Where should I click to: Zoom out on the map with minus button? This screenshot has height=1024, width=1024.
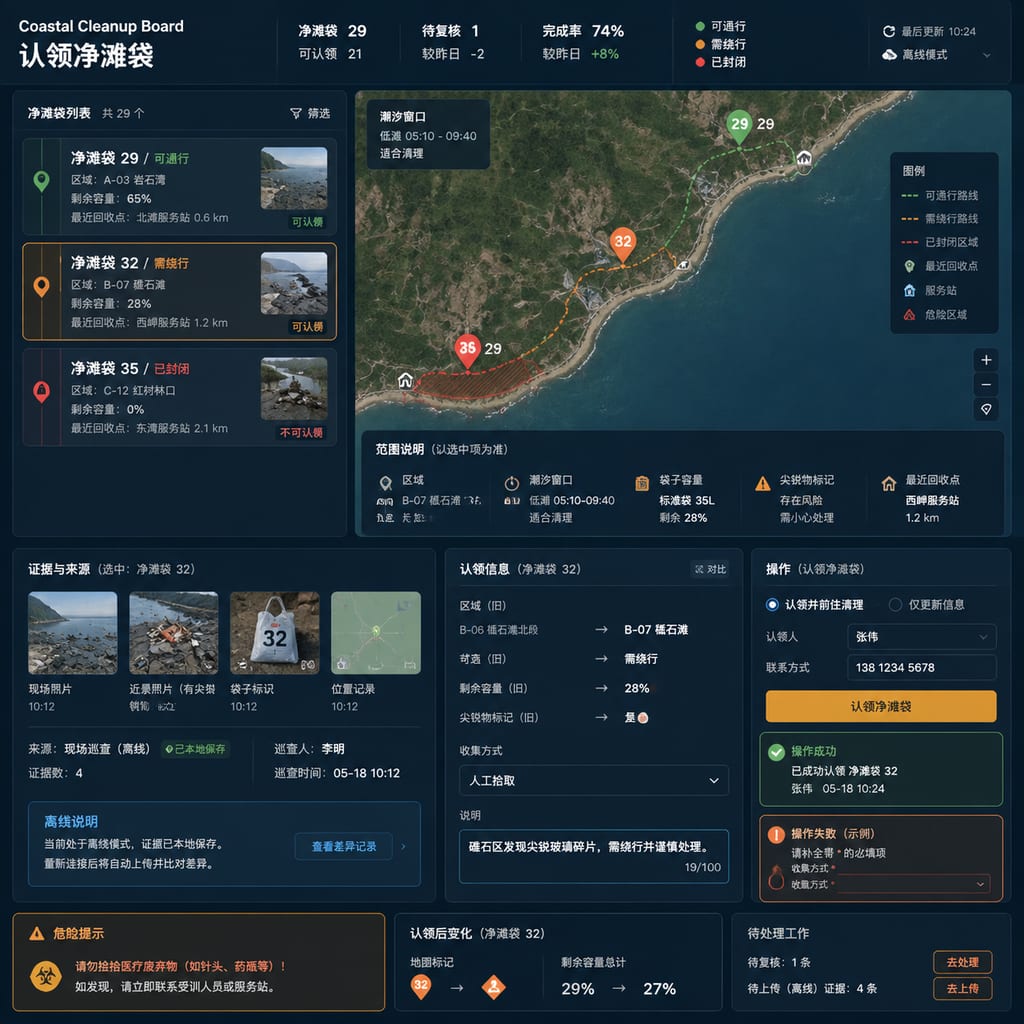986,385
